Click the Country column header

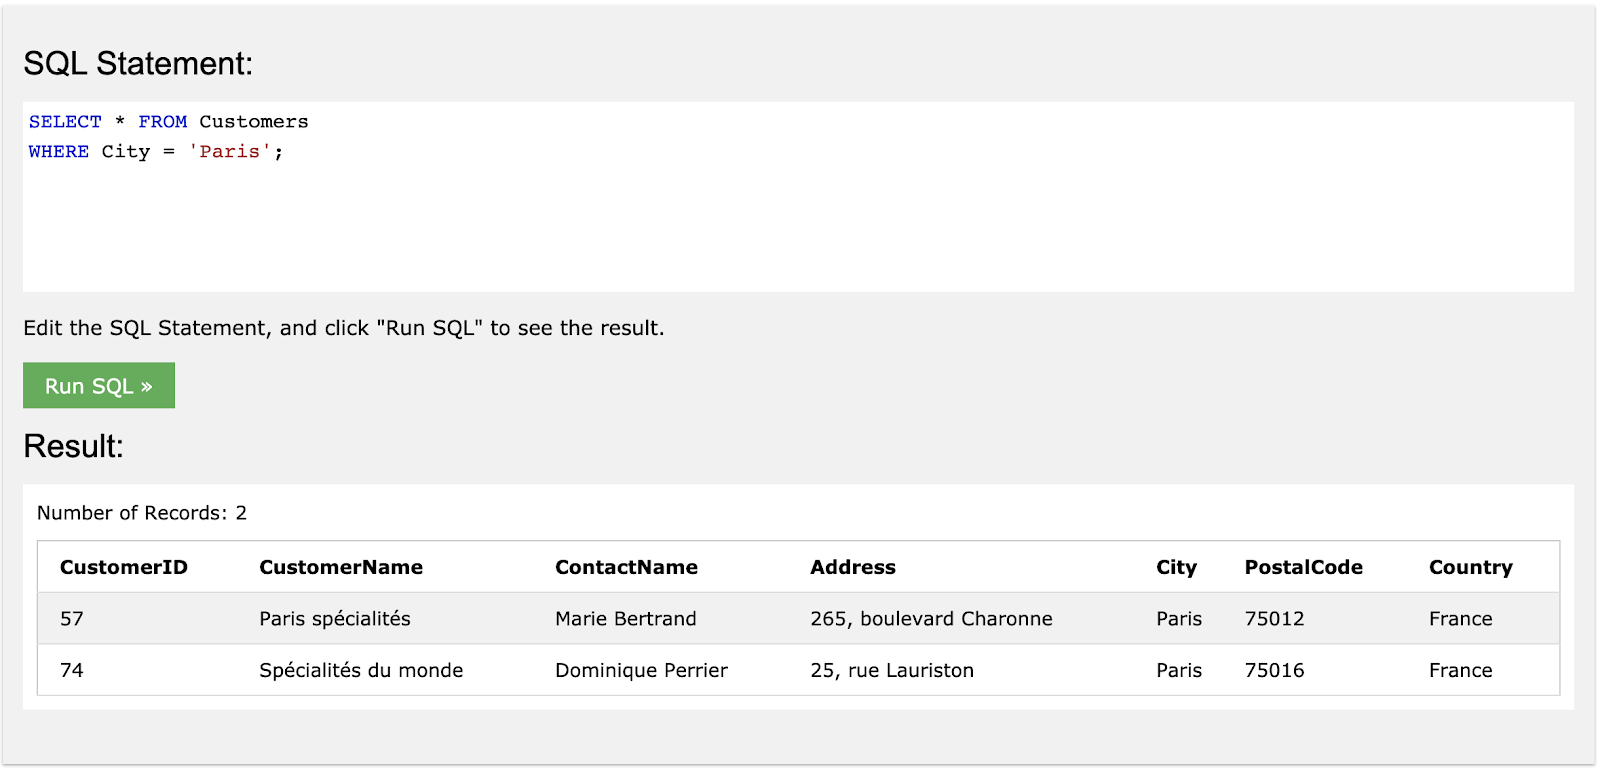tap(1470, 568)
